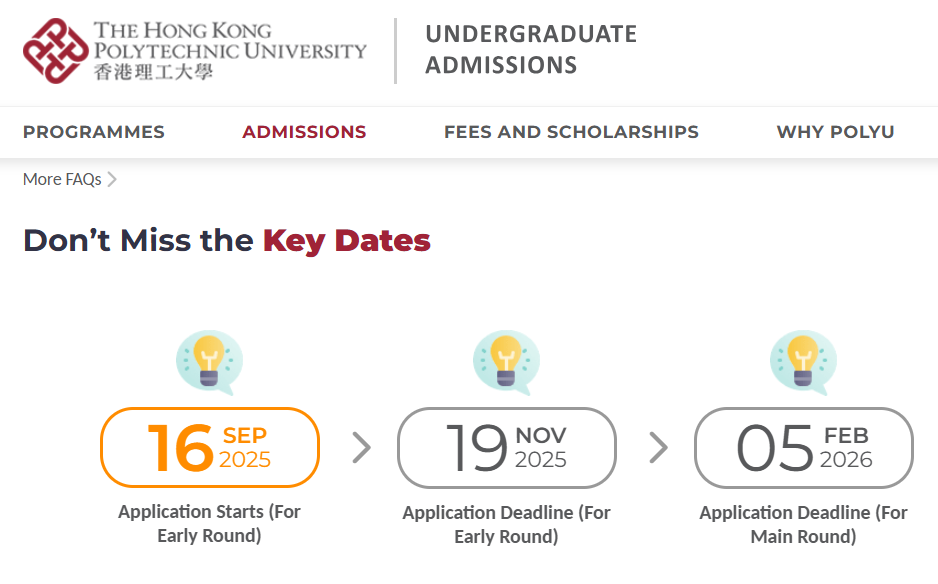Select the 19 Nov 2025 date box
Screen dimensions: 938x584
[x=507, y=448]
